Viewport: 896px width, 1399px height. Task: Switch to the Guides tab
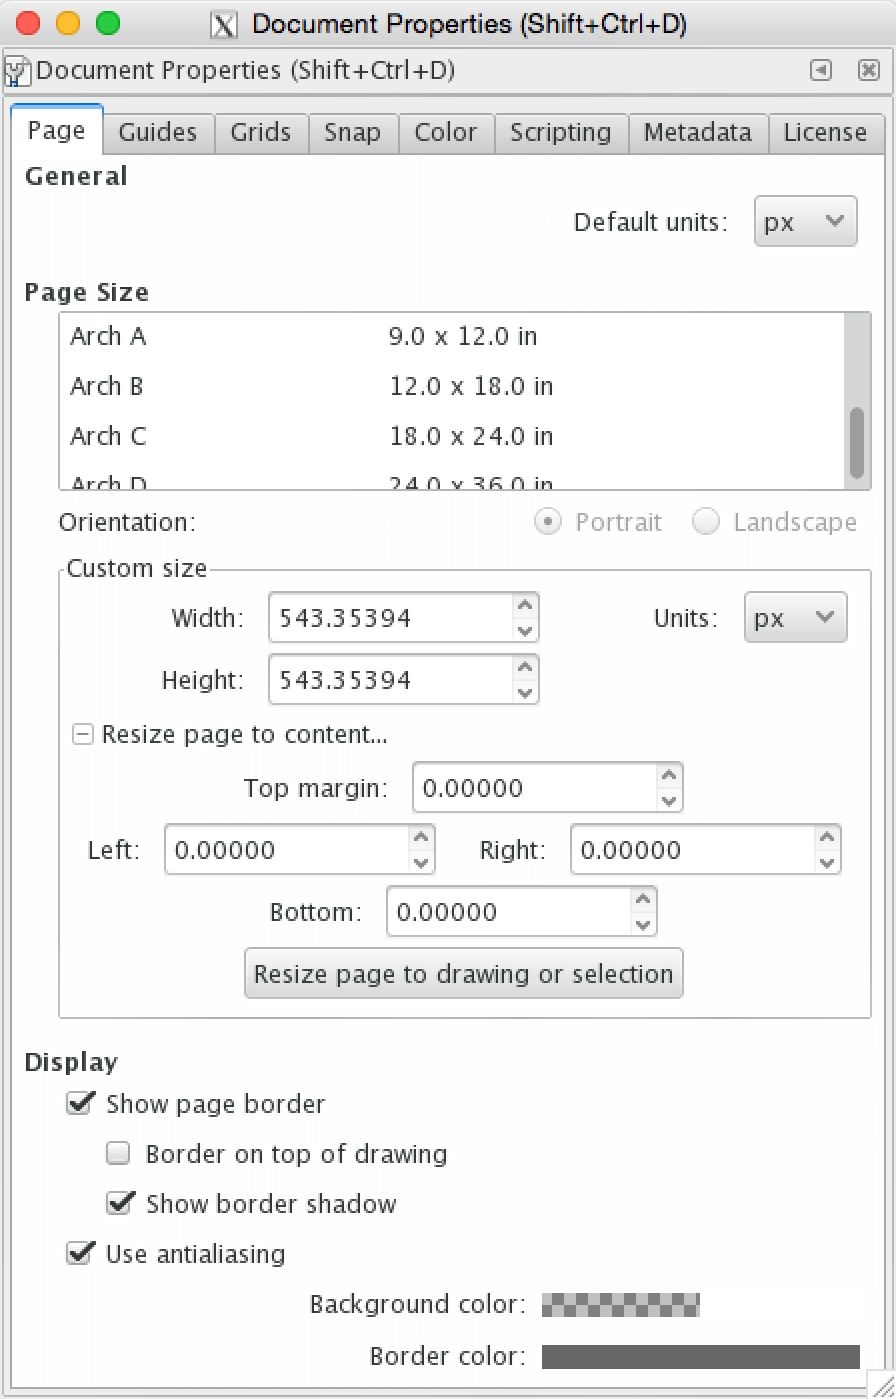pyautogui.click(x=158, y=132)
